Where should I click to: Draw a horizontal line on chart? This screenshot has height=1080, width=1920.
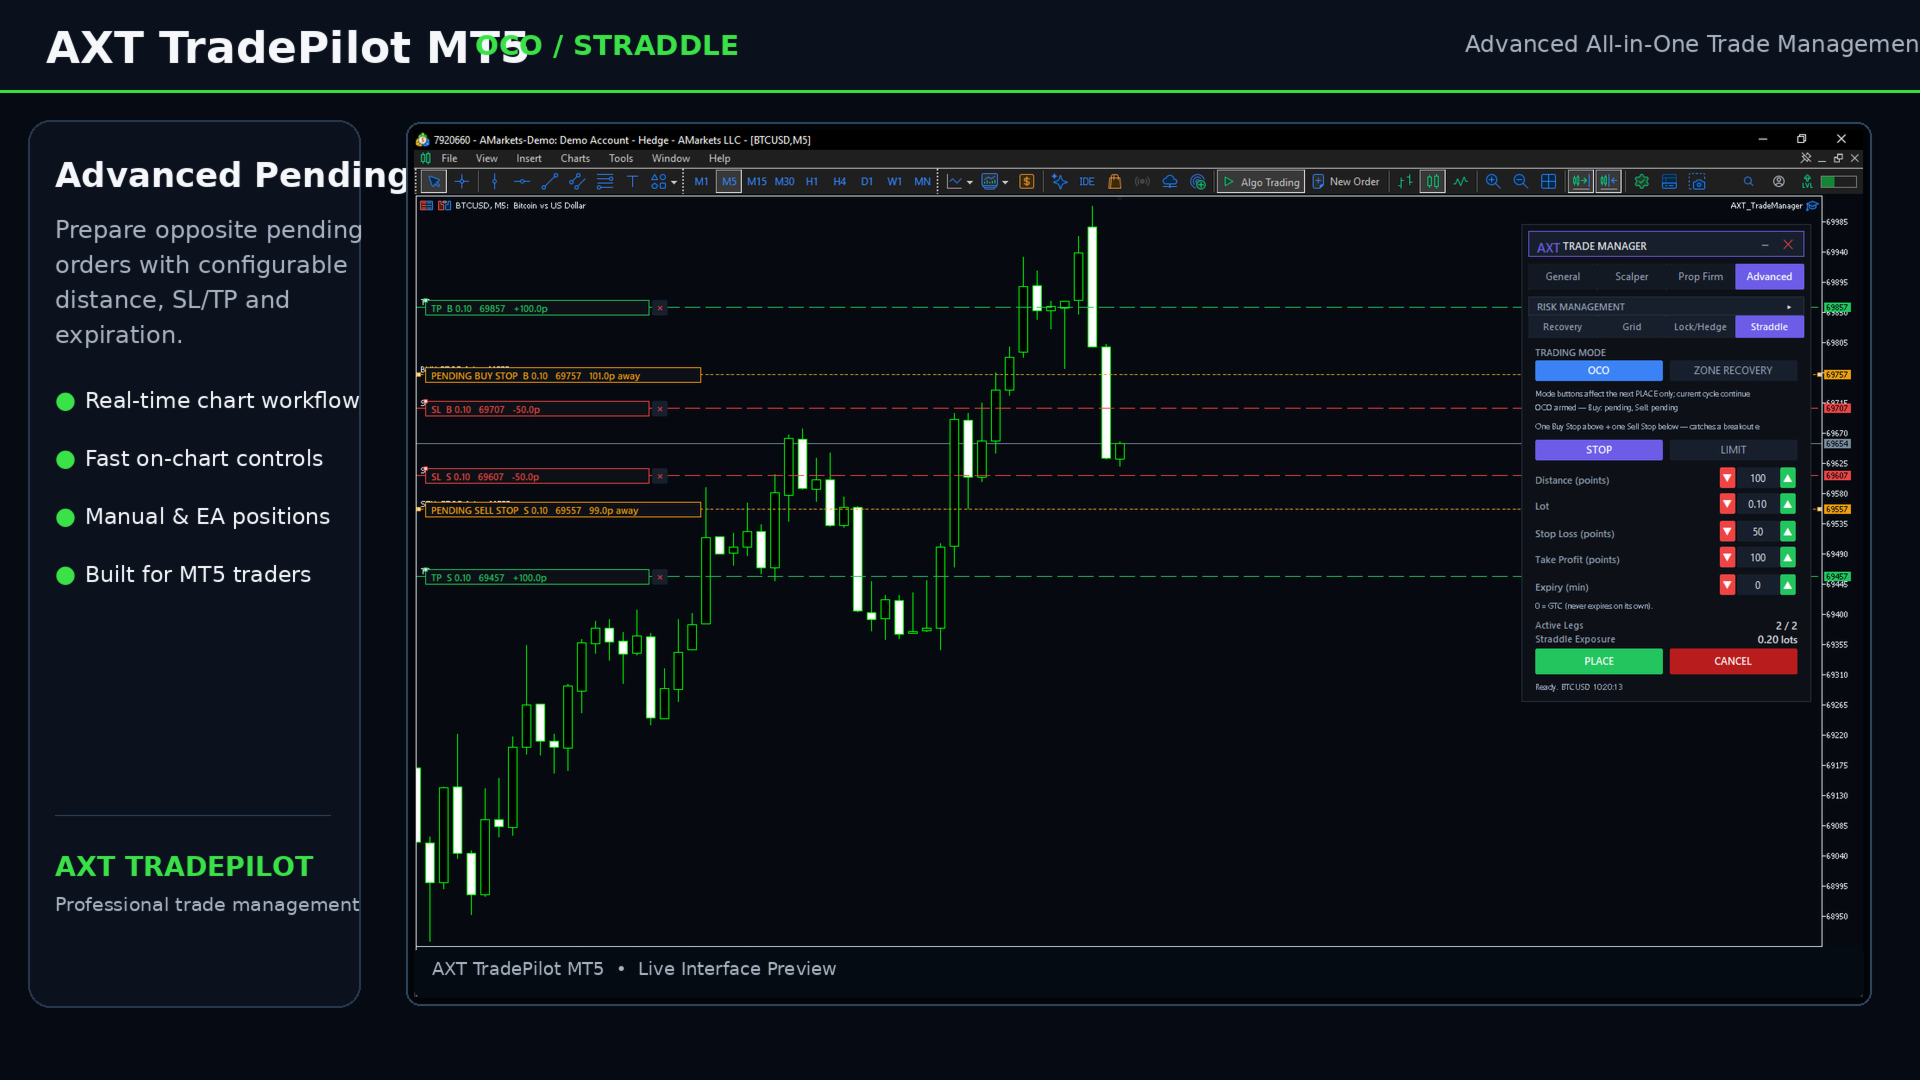pos(522,182)
